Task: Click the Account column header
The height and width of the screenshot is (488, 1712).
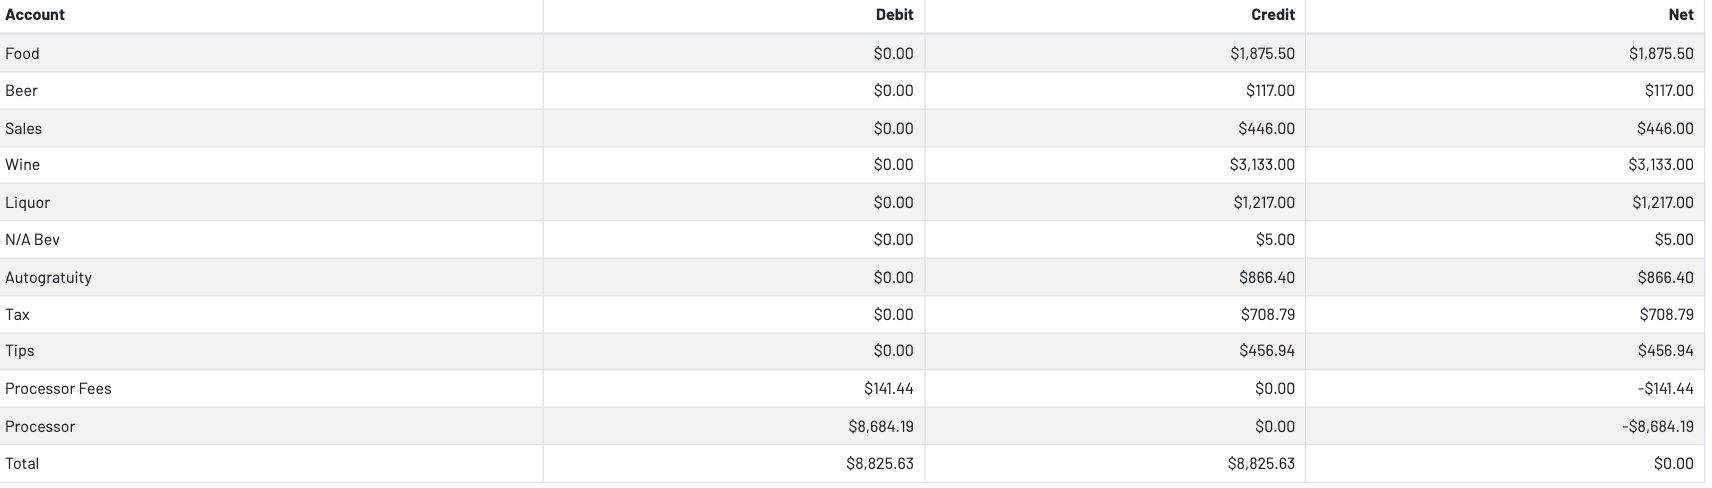Action: 35,15
